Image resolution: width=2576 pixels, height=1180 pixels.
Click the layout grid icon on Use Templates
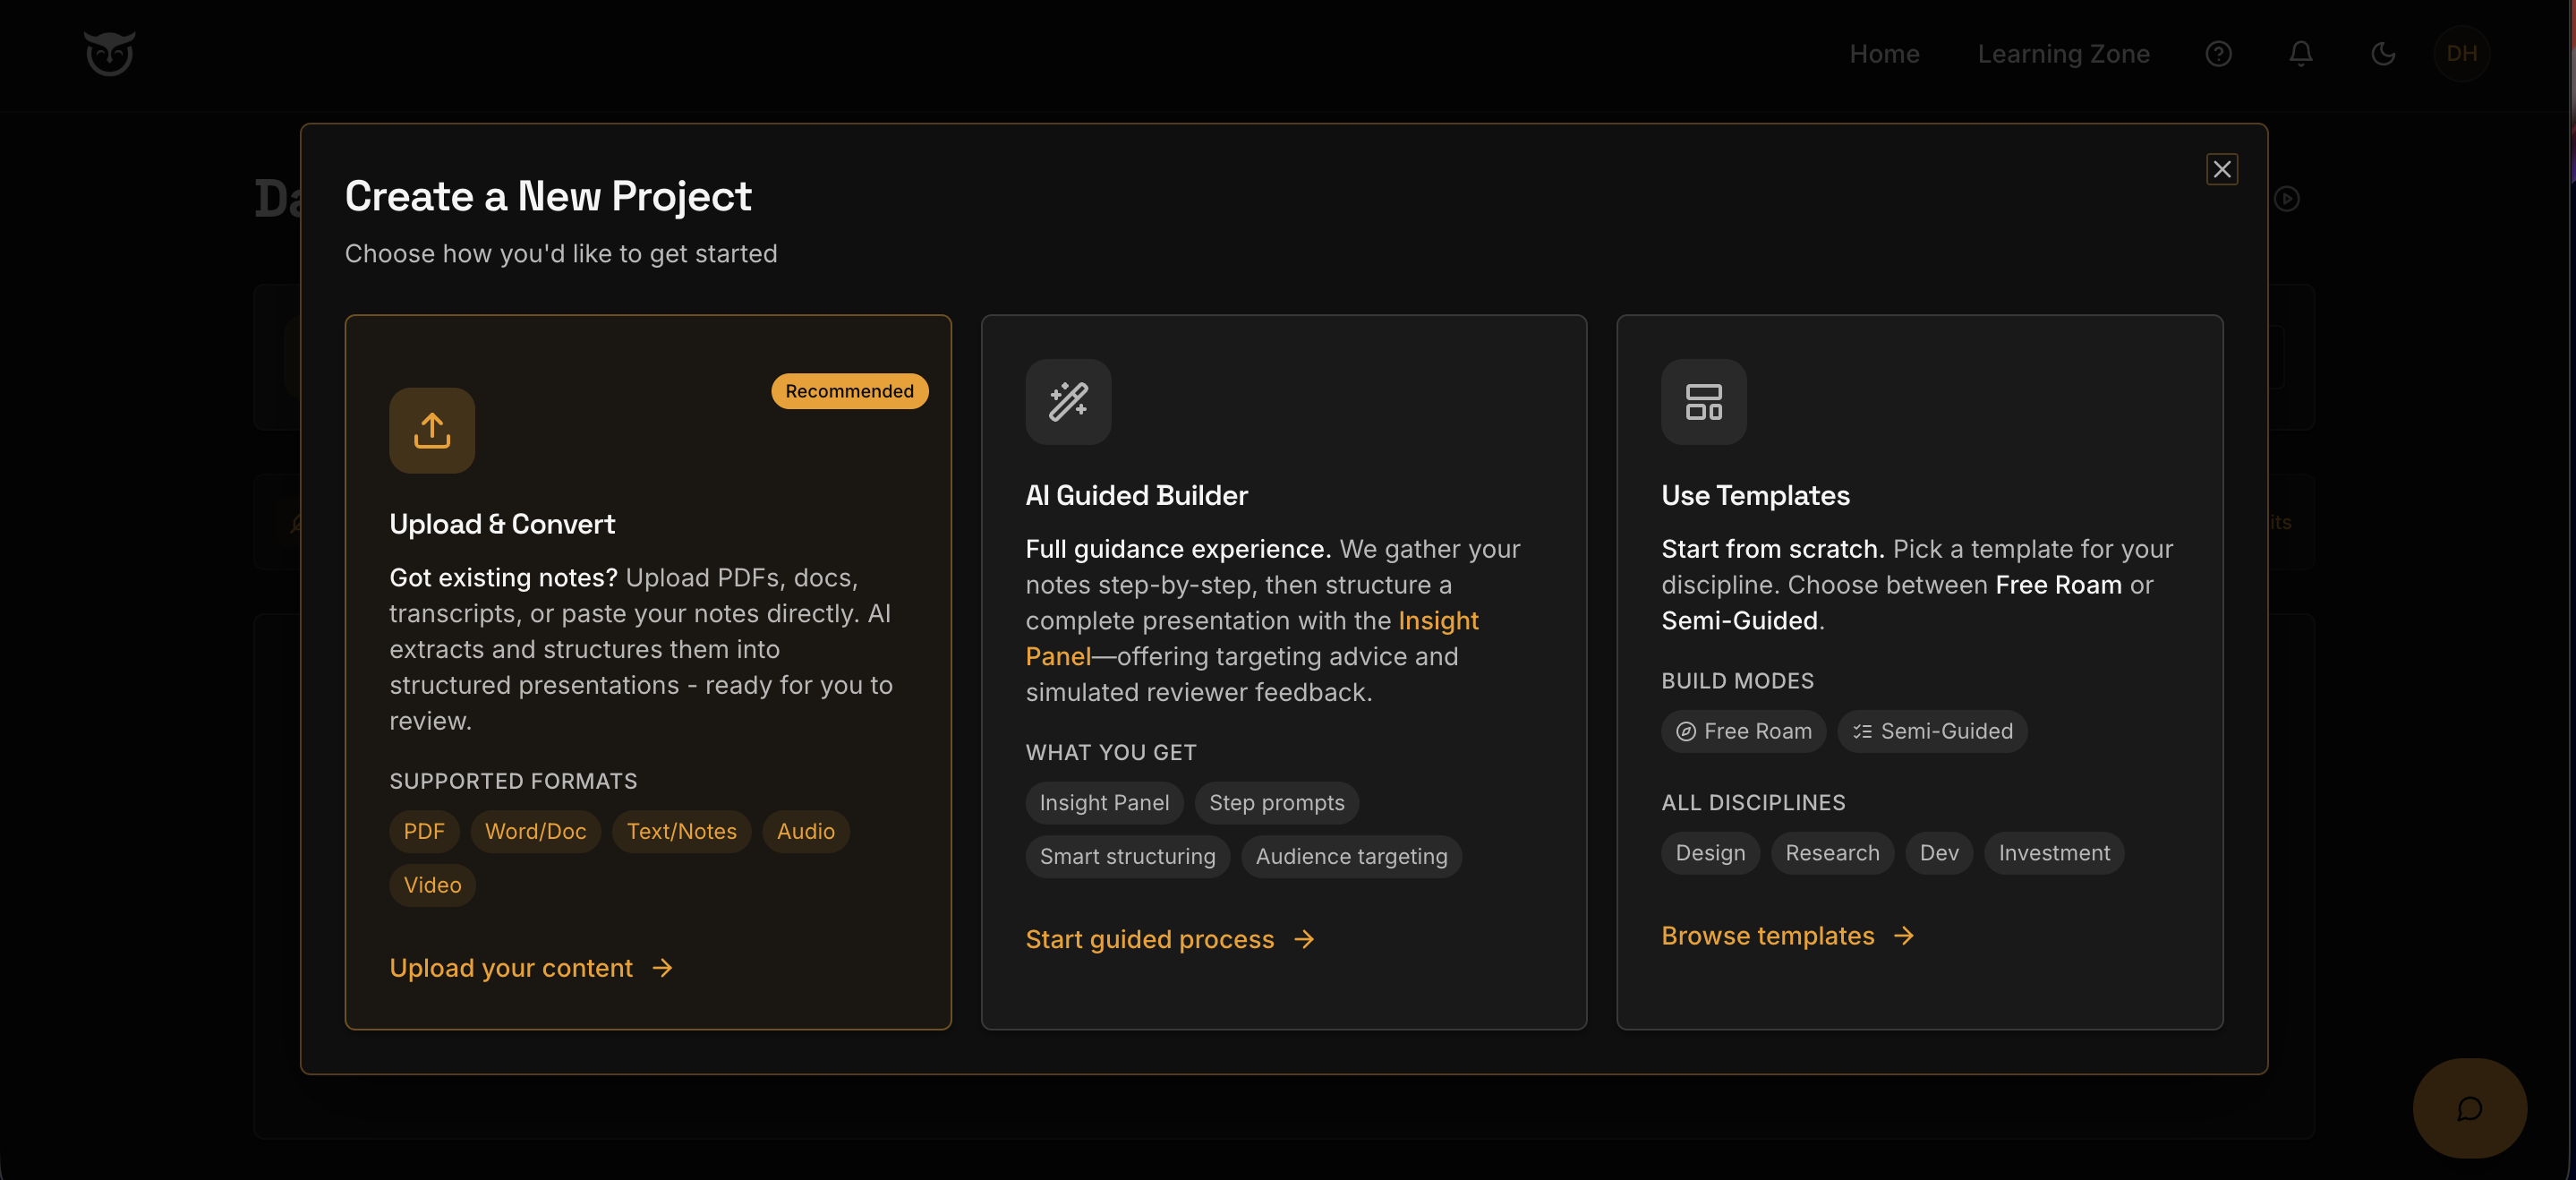point(1703,402)
